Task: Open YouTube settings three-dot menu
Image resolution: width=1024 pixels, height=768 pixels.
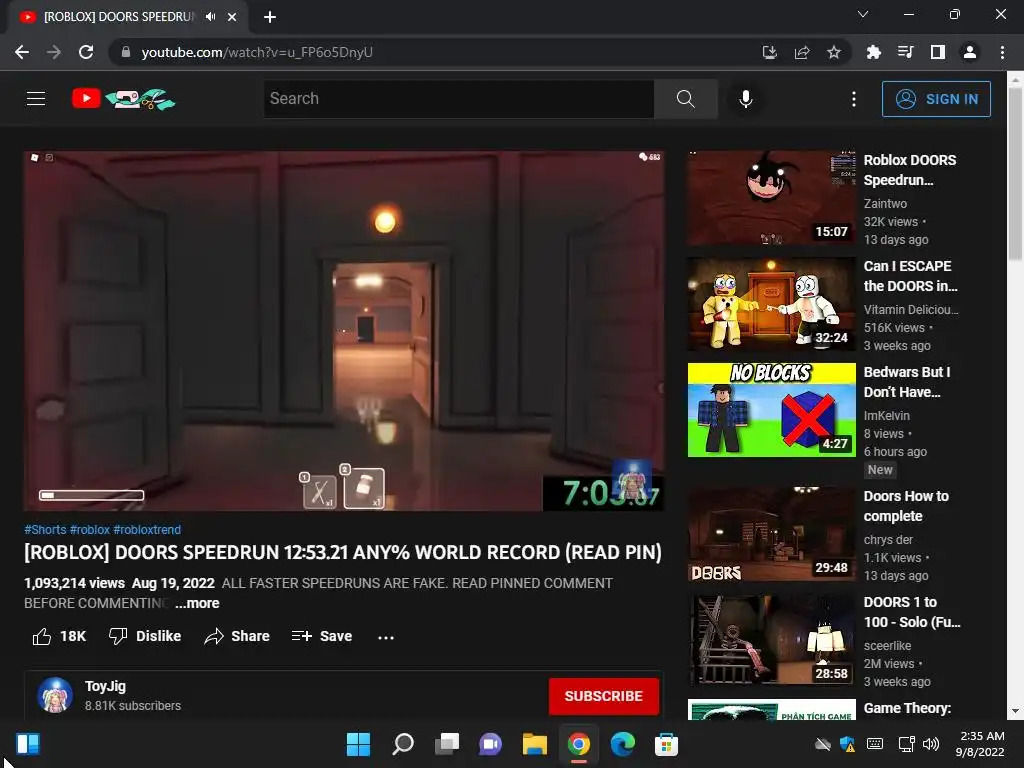Action: pos(854,99)
